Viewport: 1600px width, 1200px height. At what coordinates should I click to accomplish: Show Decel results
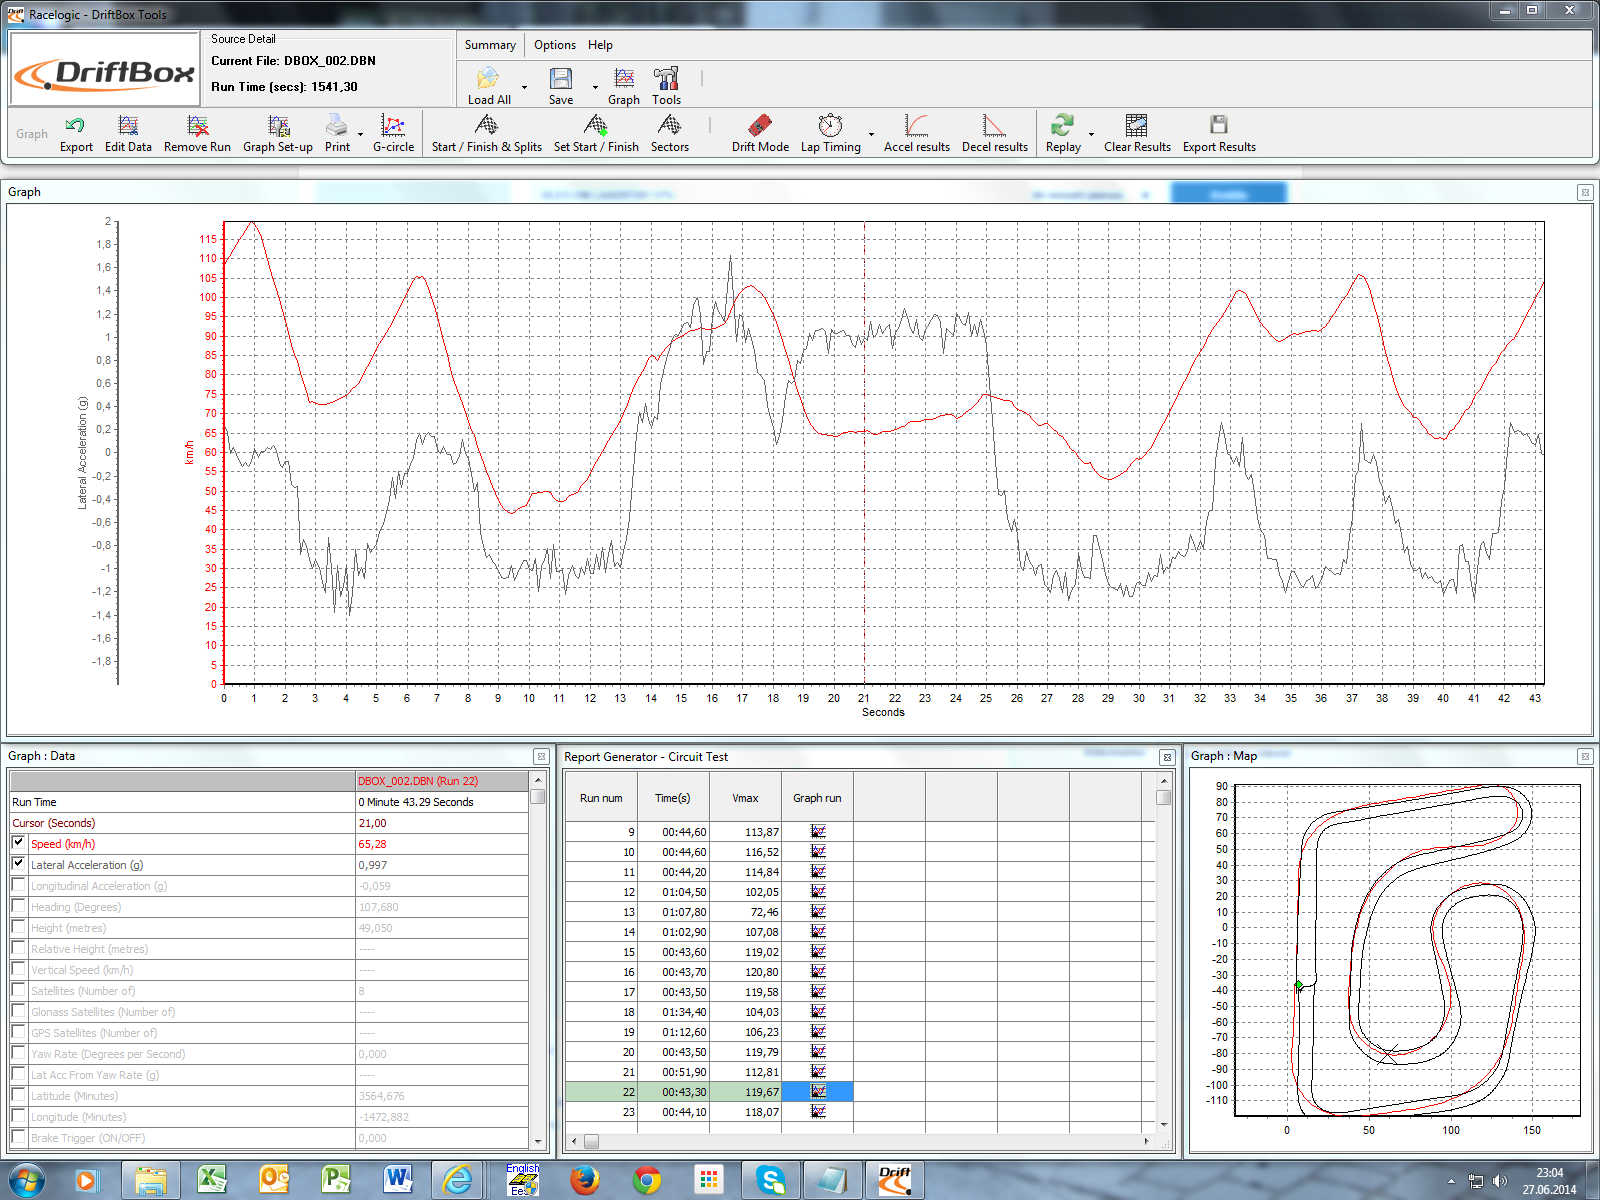coord(994,125)
